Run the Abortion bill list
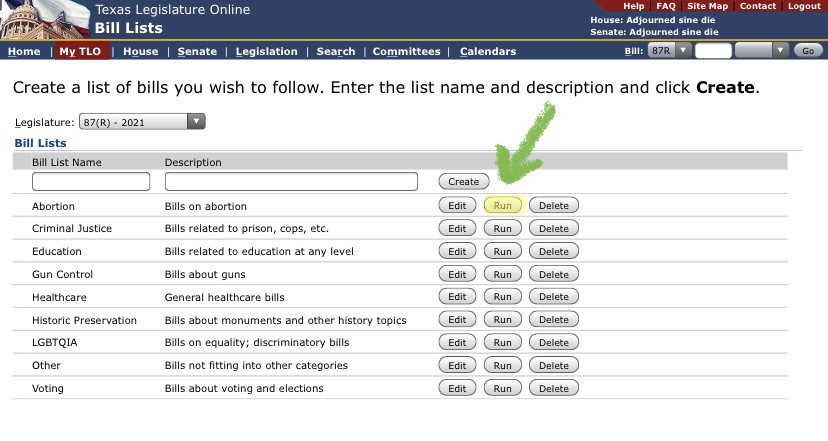The width and height of the screenshot is (828, 441). pos(503,205)
